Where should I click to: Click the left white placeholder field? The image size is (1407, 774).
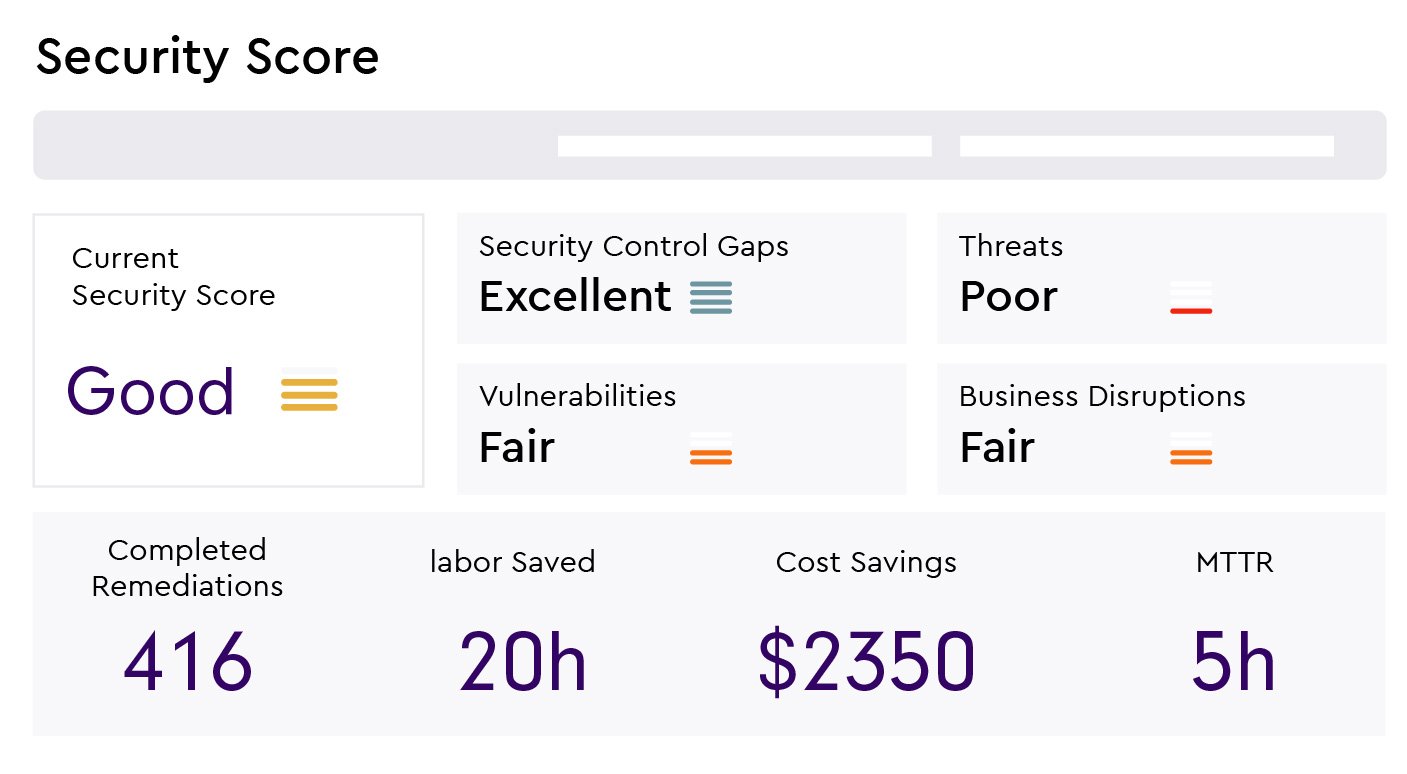click(744, 146)
